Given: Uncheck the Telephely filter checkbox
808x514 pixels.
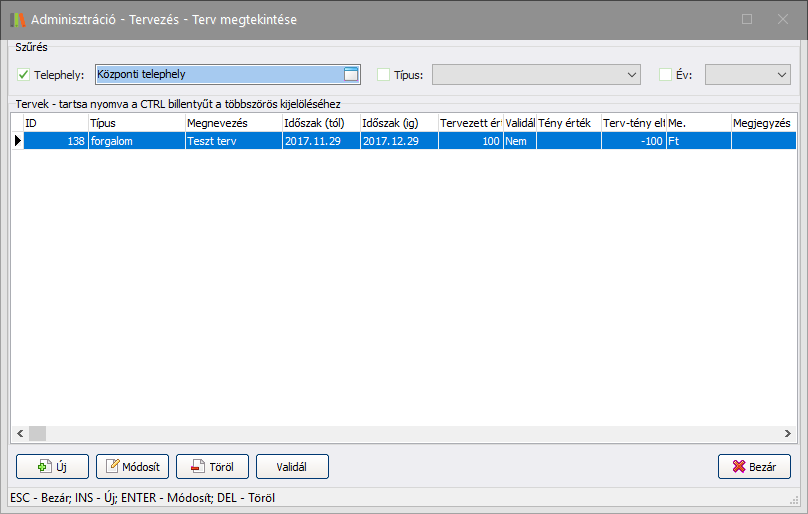Looking at the screenshot, I should [x=24, y=74].
